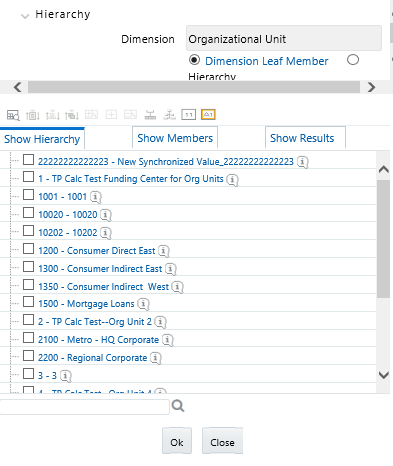Viewport: 393px width, 466px height.
Task: Check the TP Calc Test--Org Unit 2 checkbox
Action: pyautogui.click(x=28, y=320)
